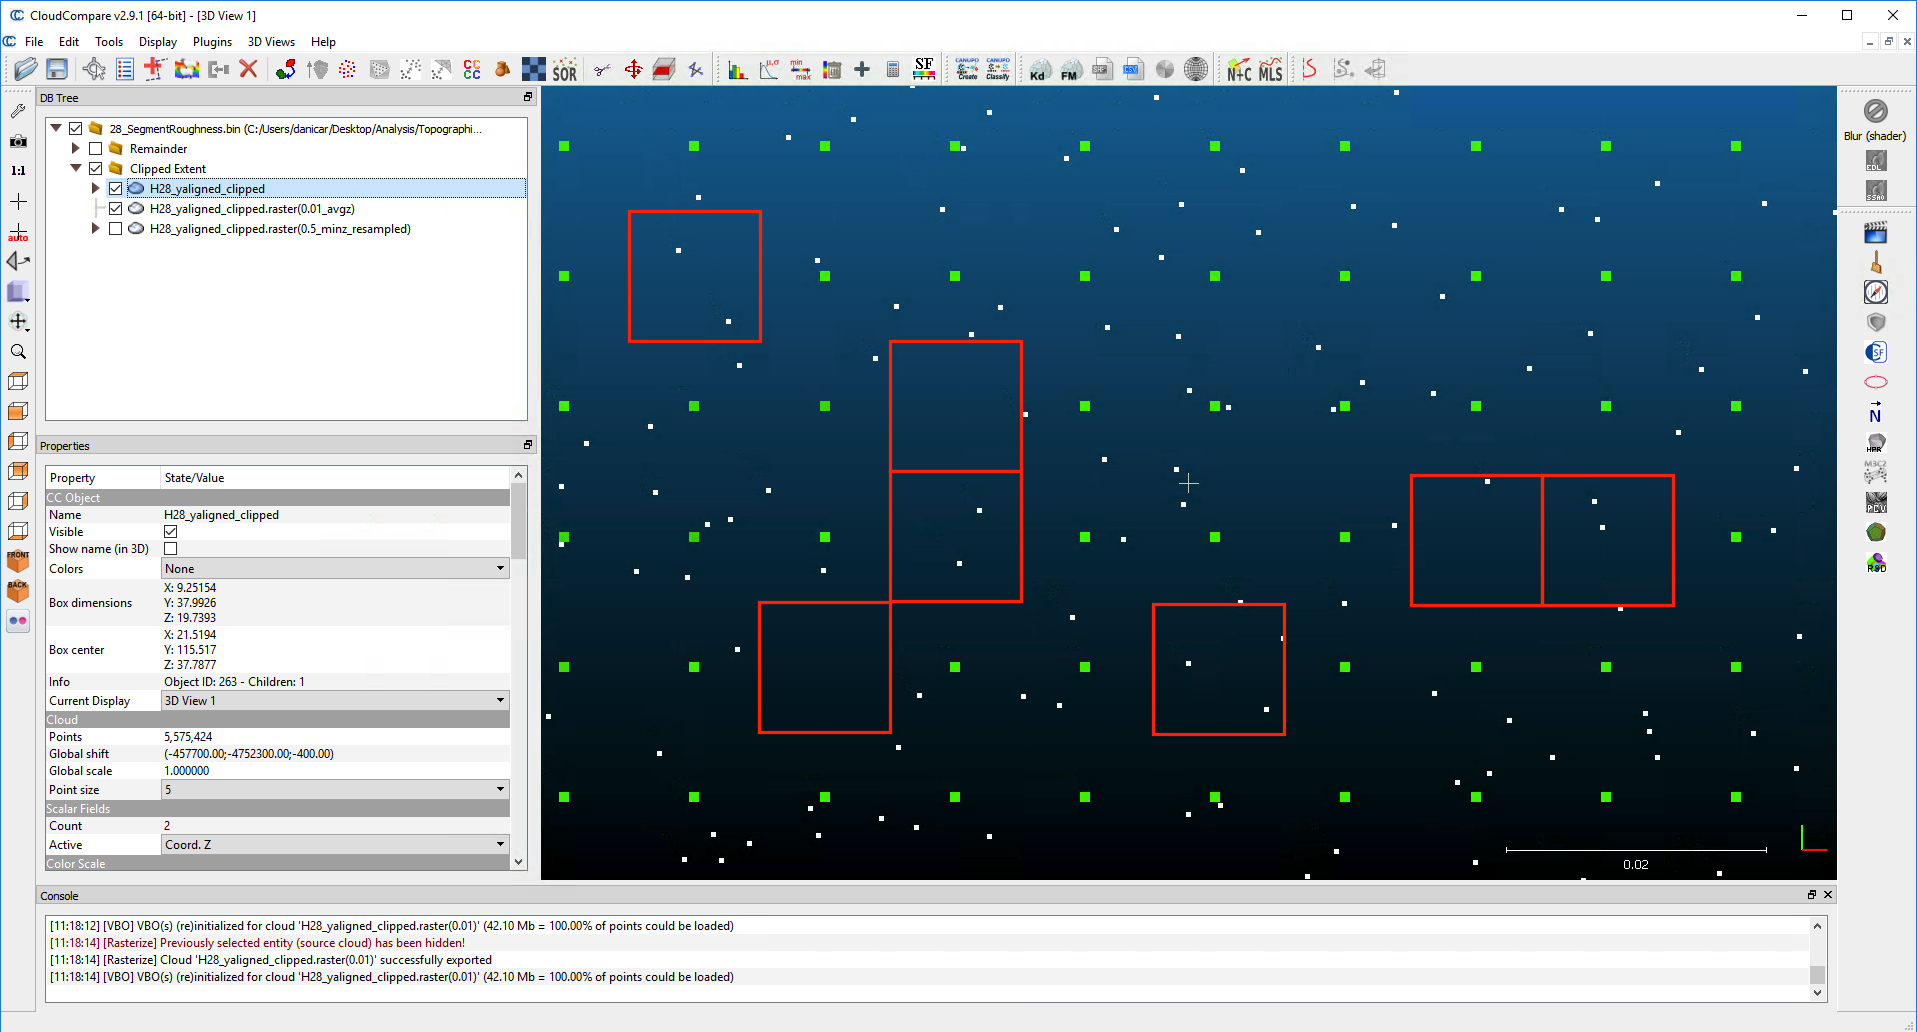The width and height of the screenshot is (1917, 1032).
Task: Undock the DB Tree panel
Action: coord(528,97)
